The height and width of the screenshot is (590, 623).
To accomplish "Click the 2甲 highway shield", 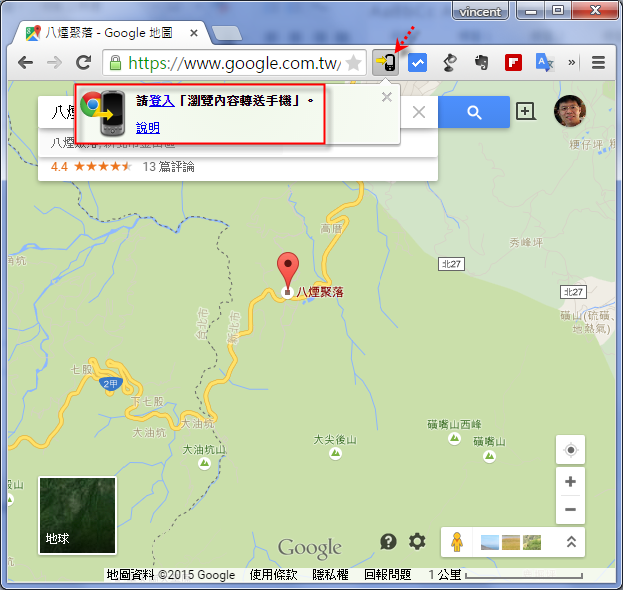I will [x=110, y=384].
